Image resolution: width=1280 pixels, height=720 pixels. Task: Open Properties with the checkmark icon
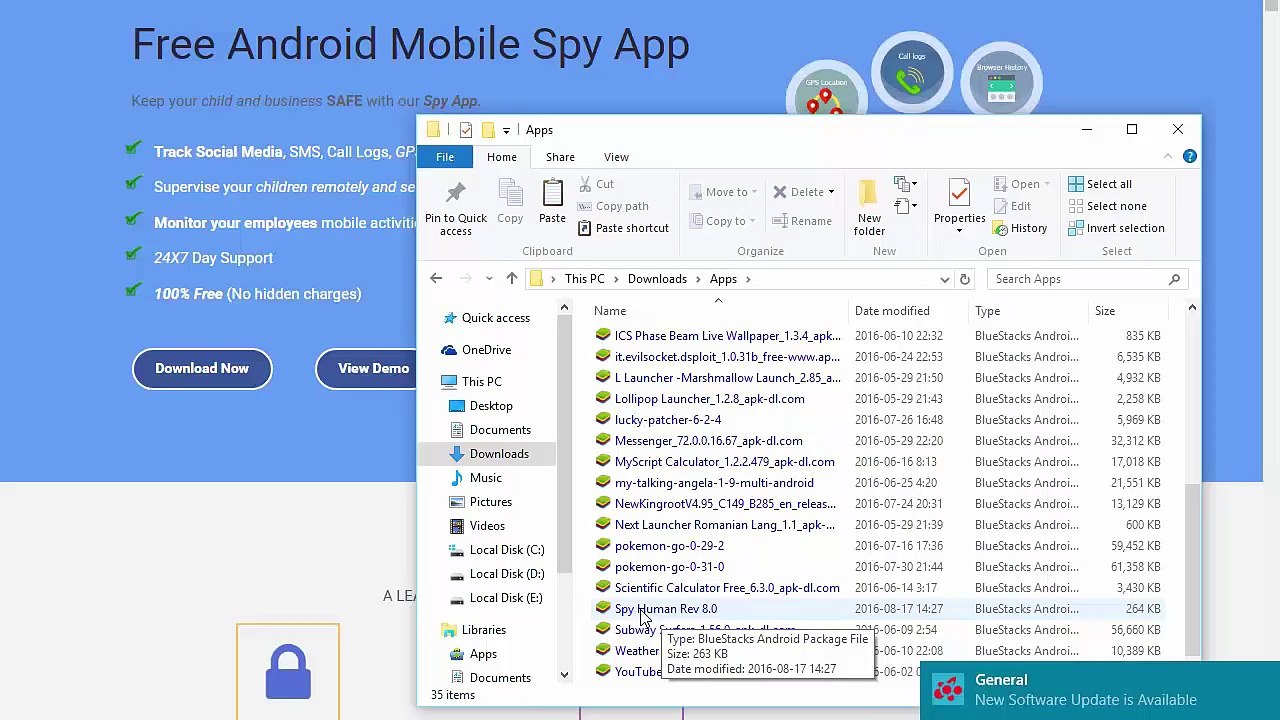click(x=959, y=192)
